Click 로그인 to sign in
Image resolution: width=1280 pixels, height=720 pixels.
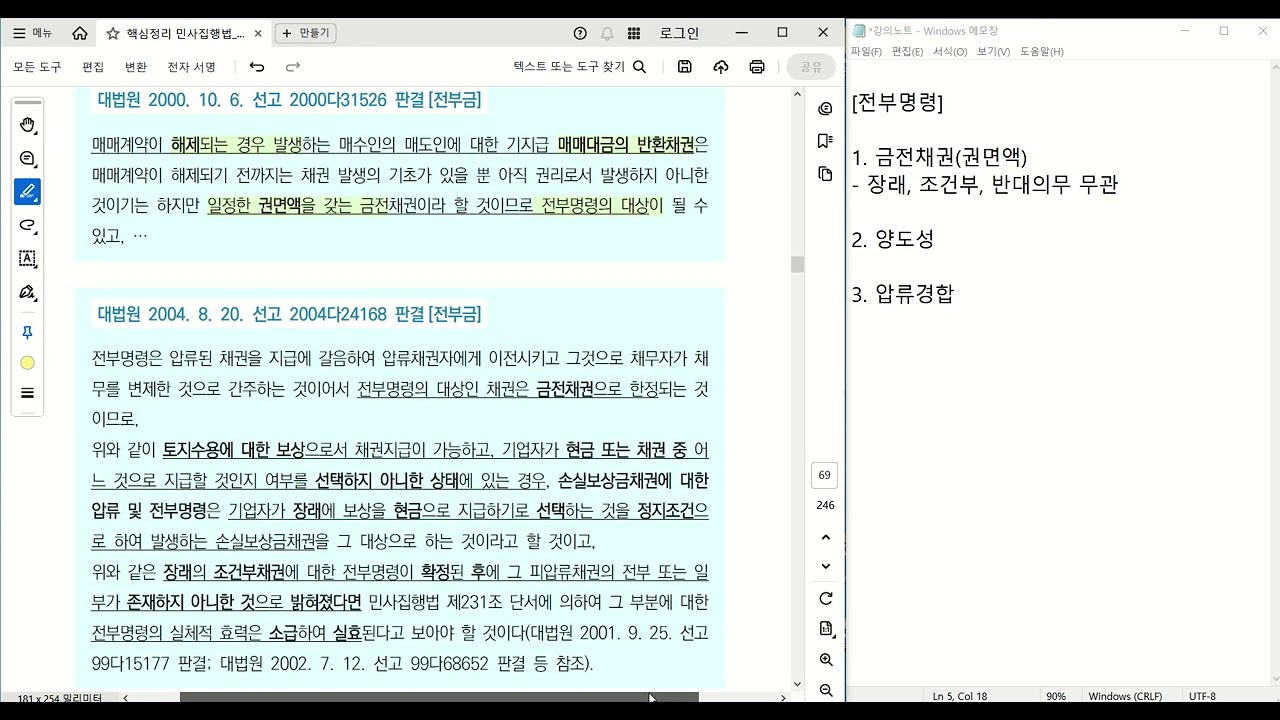click(x=679, y=33)
